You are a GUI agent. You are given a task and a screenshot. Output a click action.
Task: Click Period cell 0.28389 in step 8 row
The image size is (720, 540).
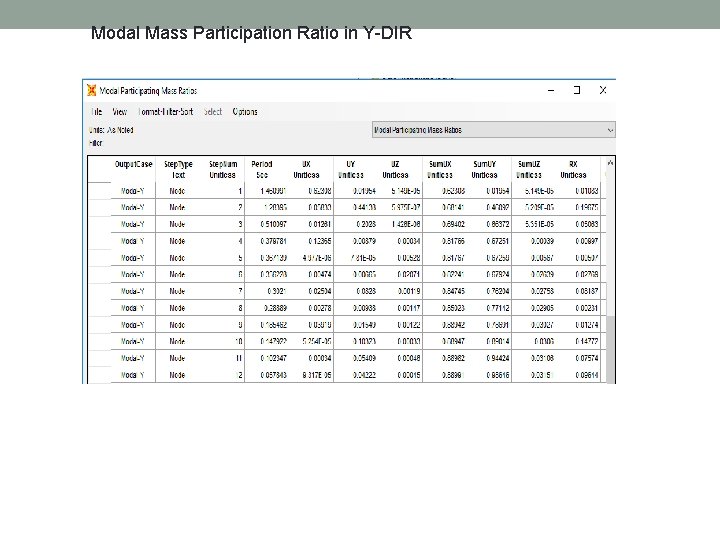[267, 308]
